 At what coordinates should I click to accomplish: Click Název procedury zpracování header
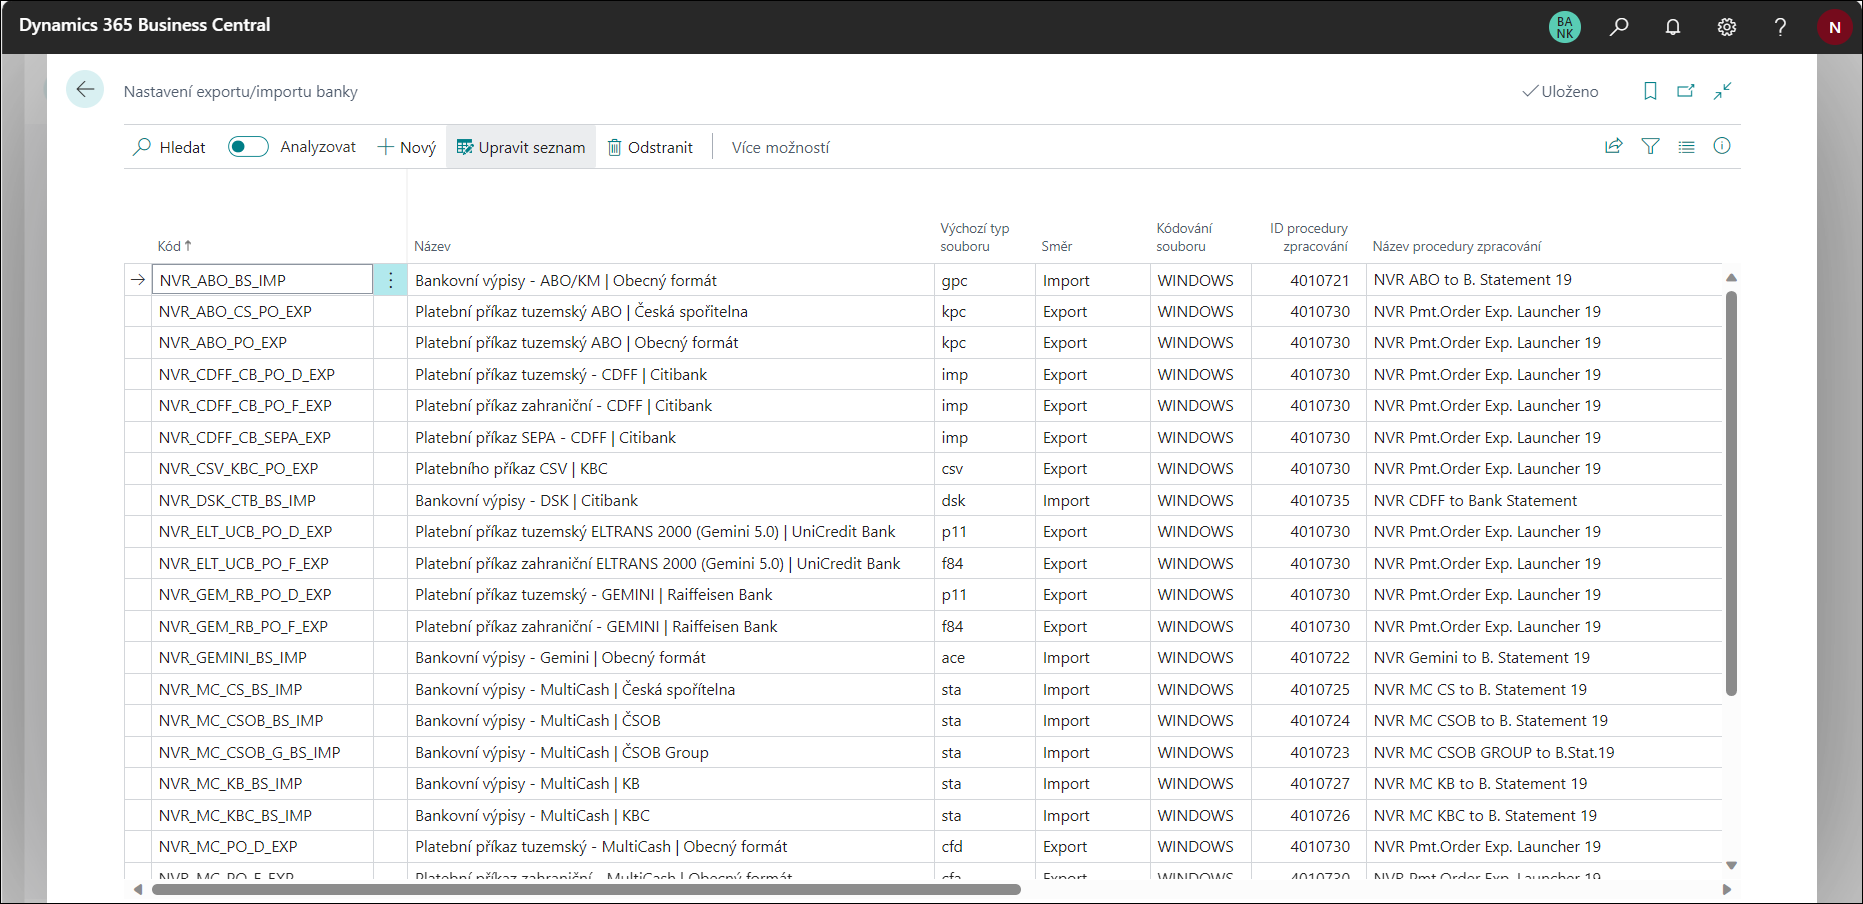click(x=1456, y=246)
